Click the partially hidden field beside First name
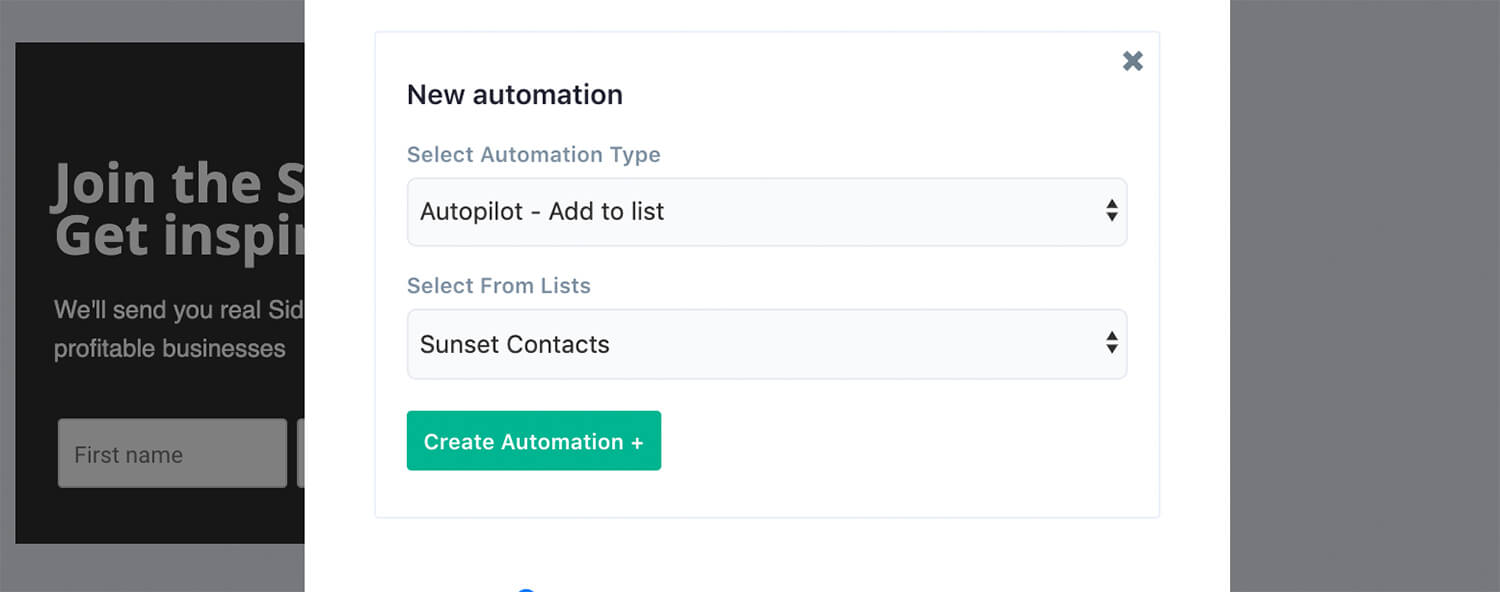The image size is (1500, 592). click(301, 454)
